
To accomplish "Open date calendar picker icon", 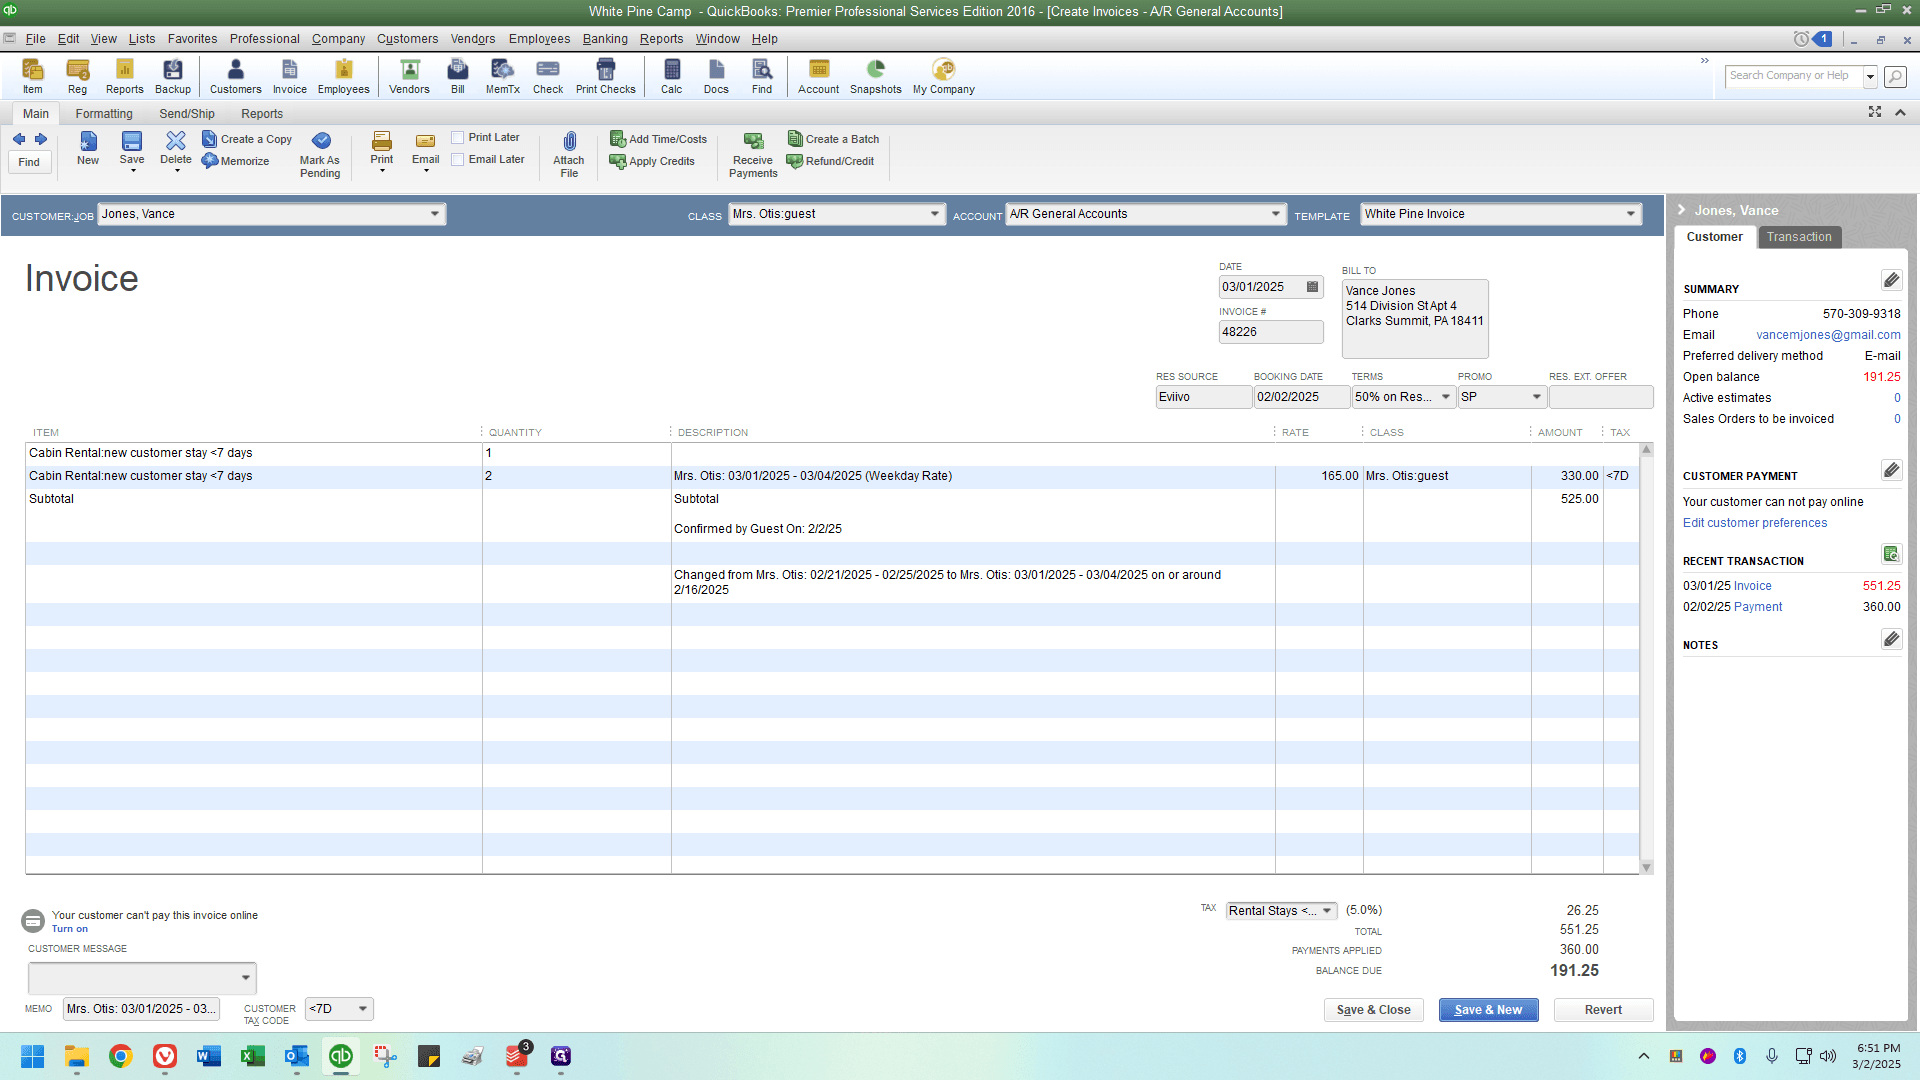I will click(1312, 287).
